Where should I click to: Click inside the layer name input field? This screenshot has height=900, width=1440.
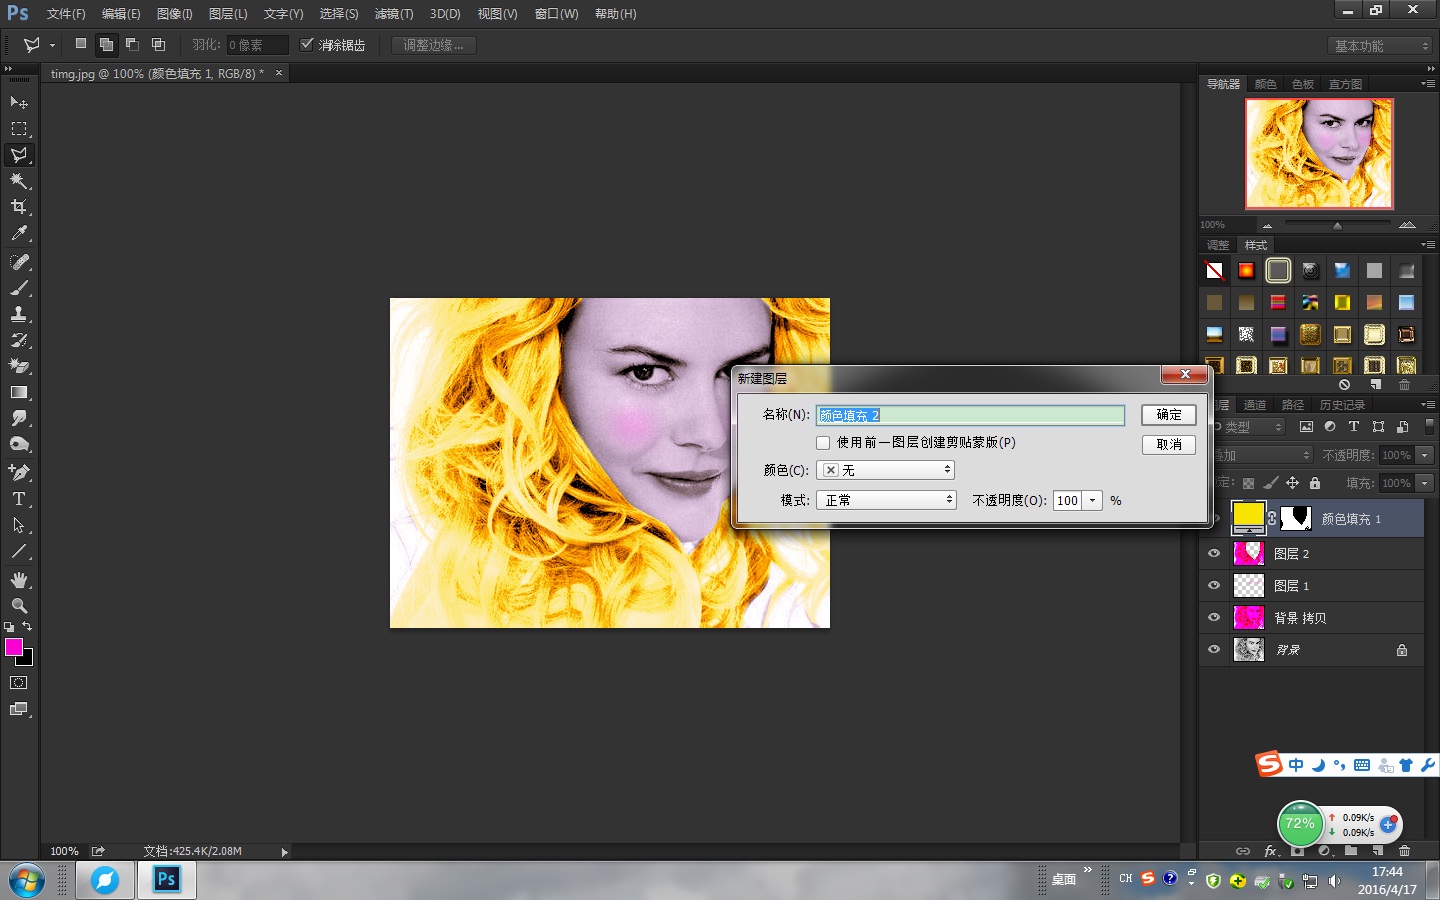click(970, 415)
